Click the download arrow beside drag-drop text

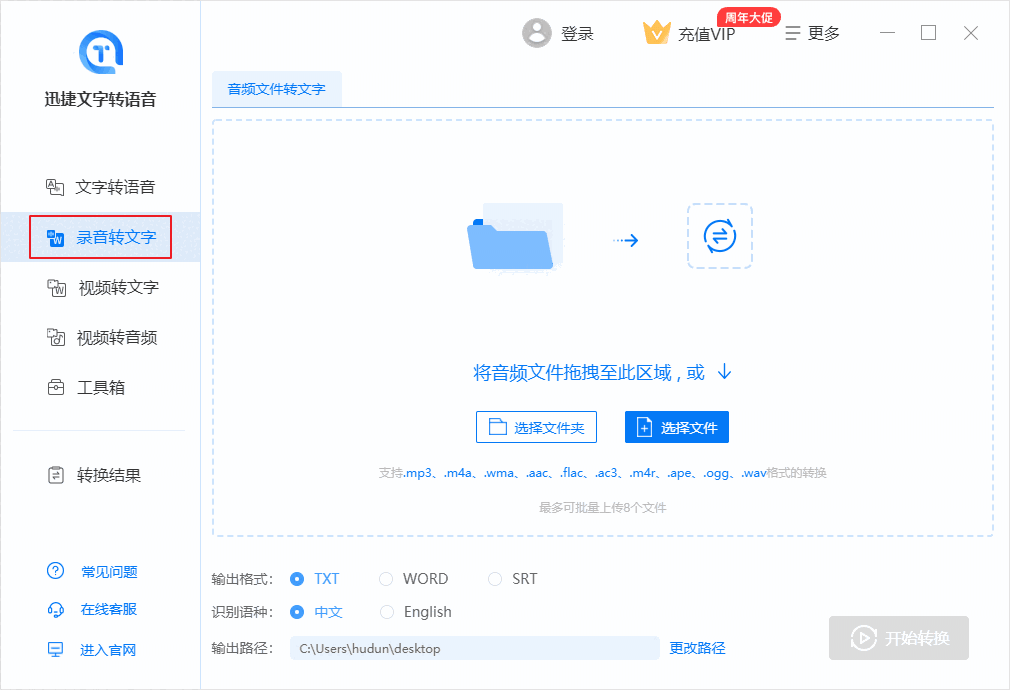(722, 370)
